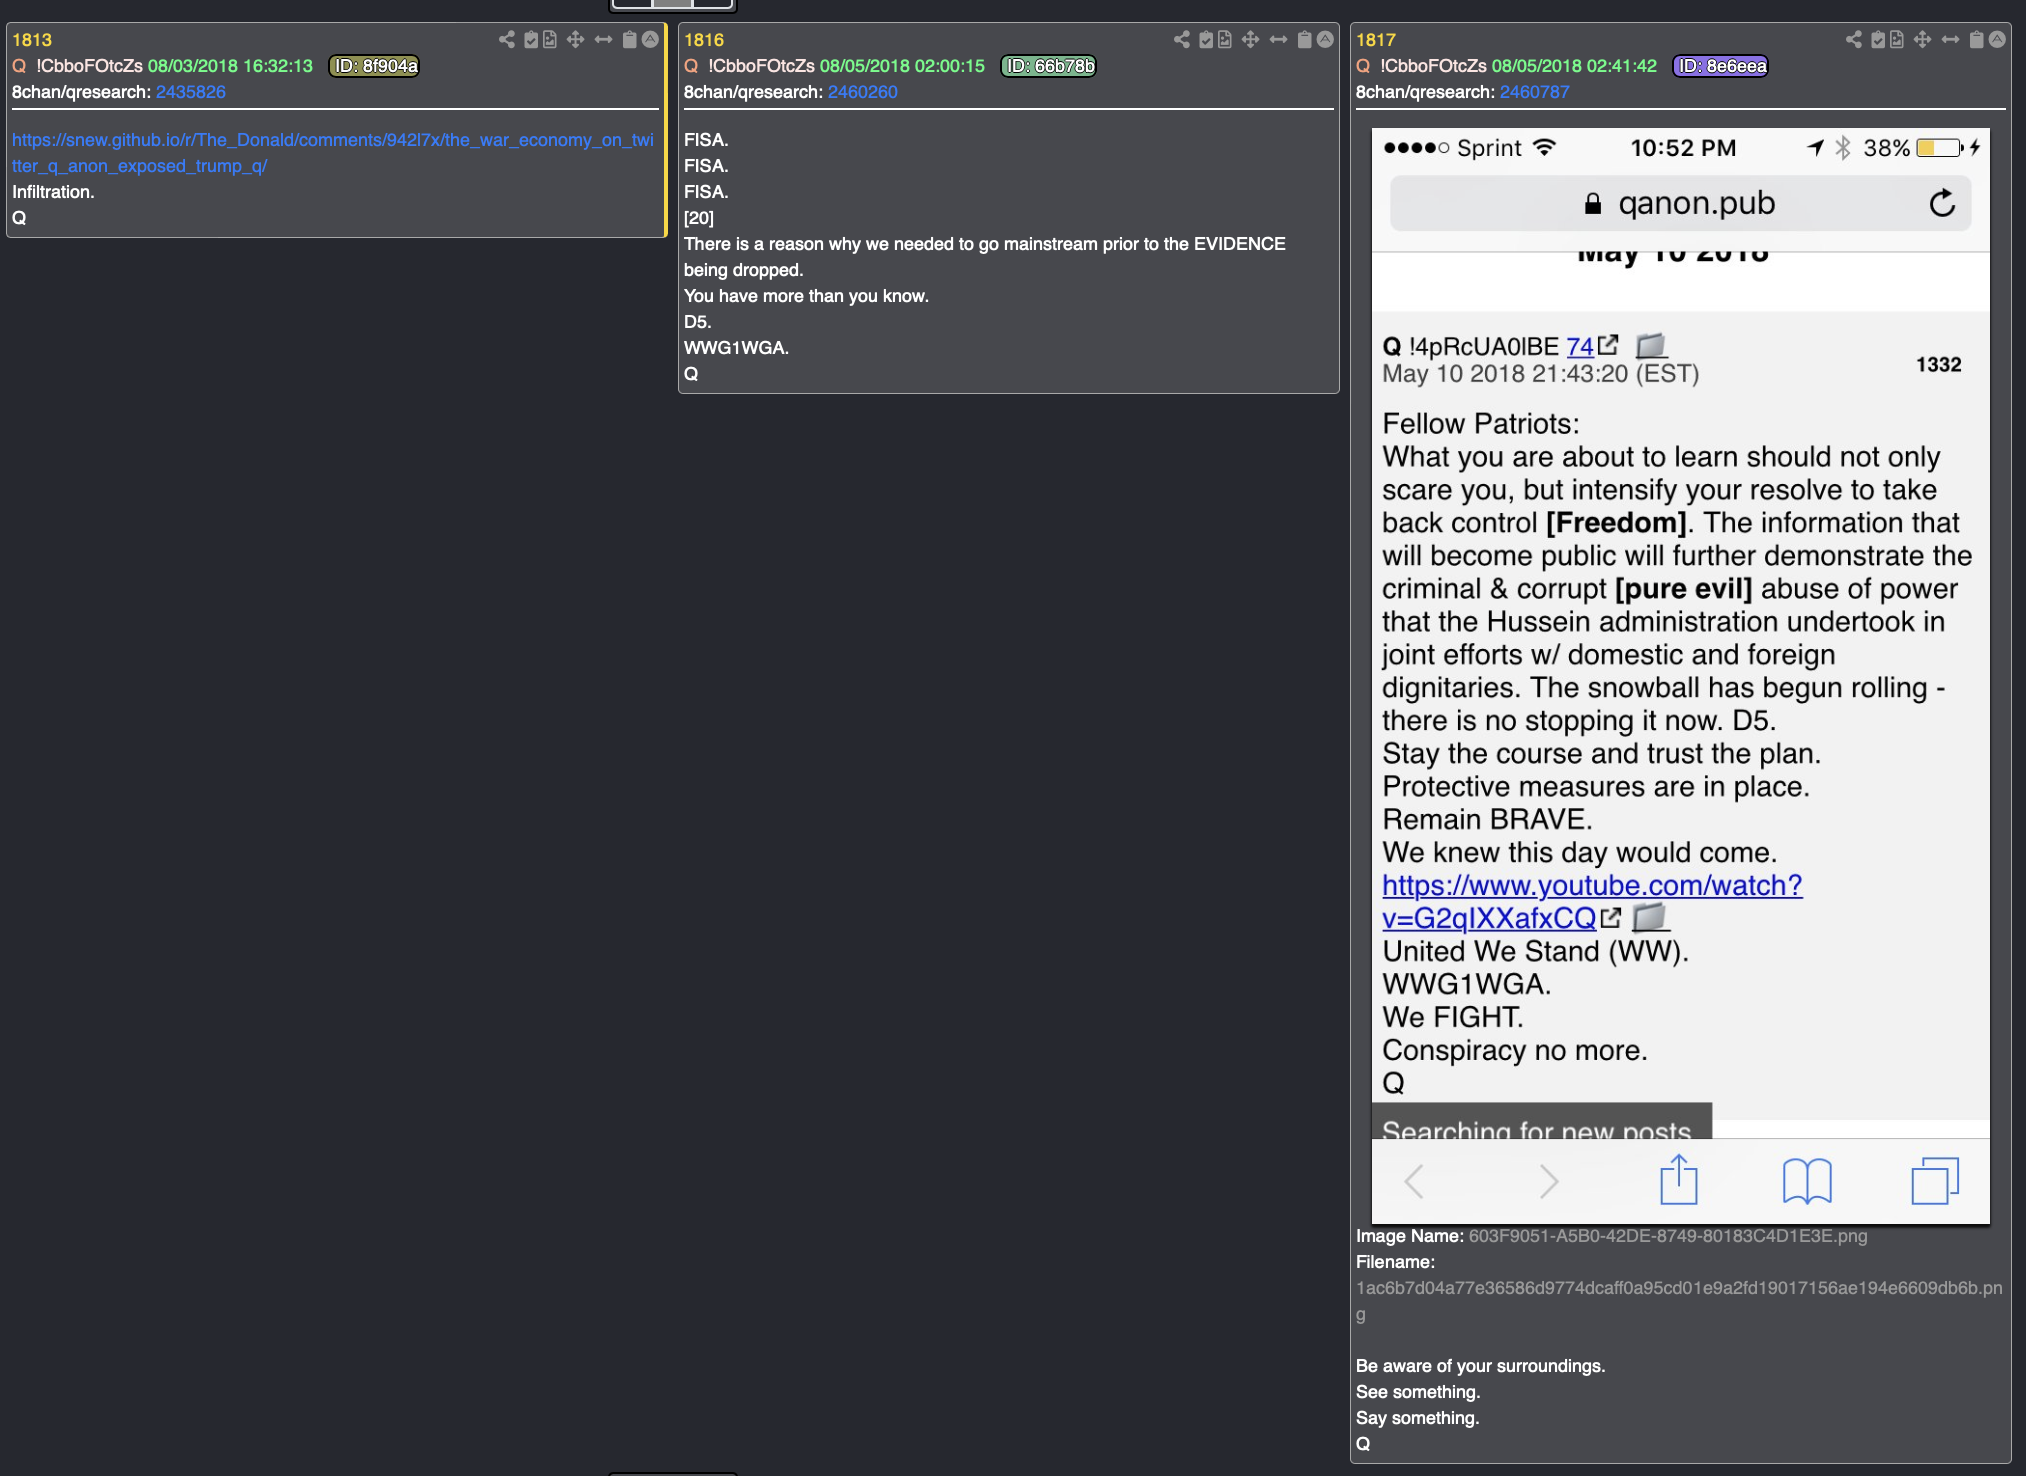Click timestamp 08/05/2018 02:41:42

click(x=1574, y=66)
